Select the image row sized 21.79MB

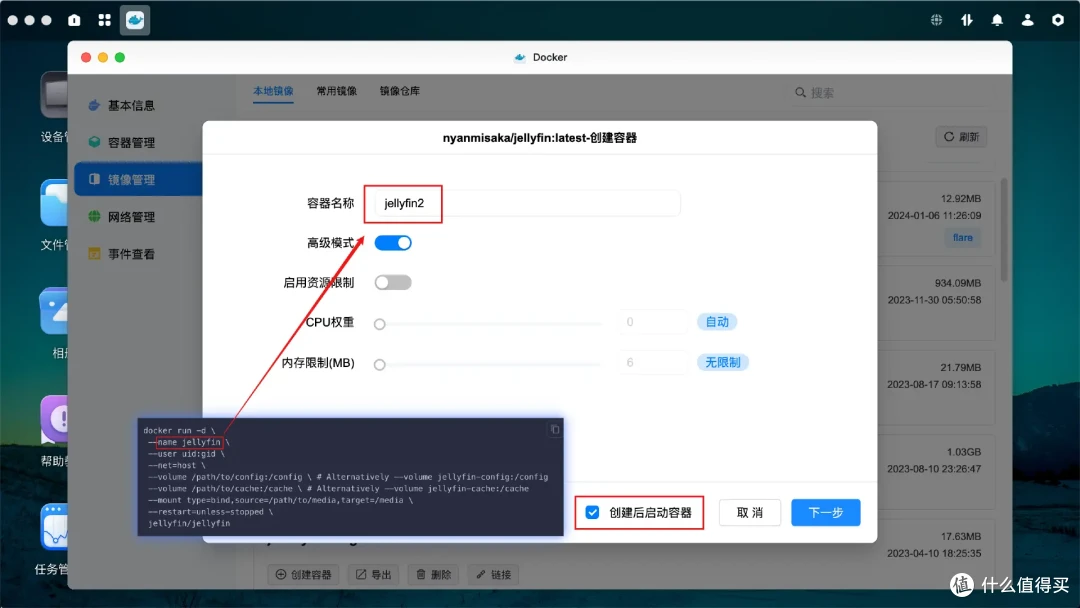[935, 388]
